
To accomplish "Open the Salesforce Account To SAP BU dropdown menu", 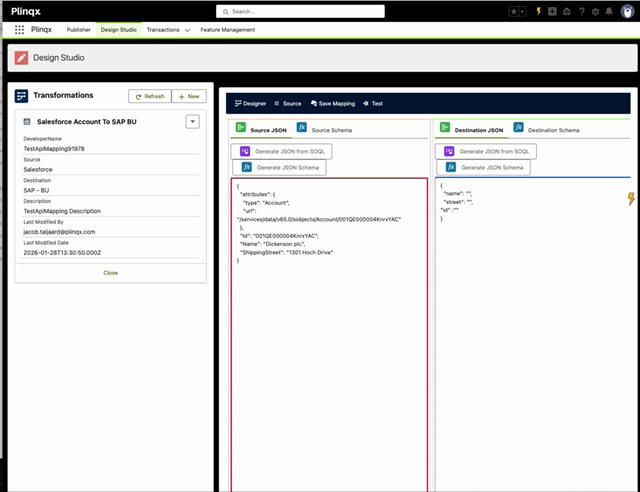I will click(192, 122).
